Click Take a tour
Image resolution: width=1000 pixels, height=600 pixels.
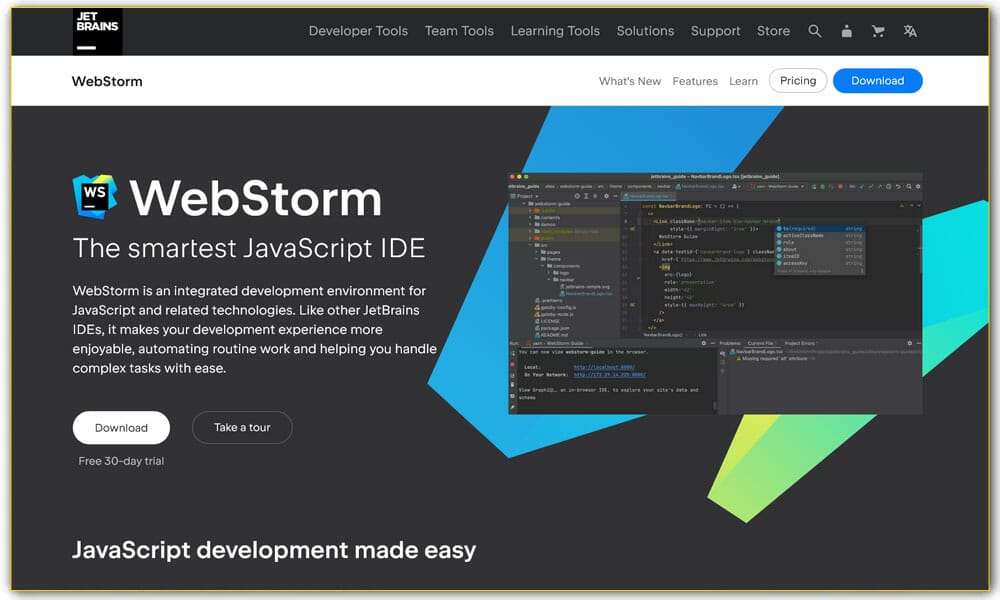coord(242,427)
